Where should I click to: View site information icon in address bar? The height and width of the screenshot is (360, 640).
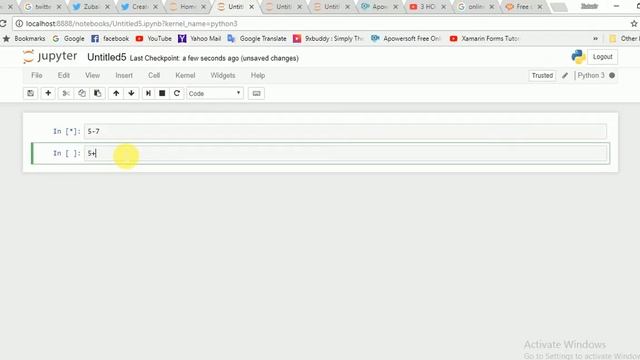click(19, 24)
